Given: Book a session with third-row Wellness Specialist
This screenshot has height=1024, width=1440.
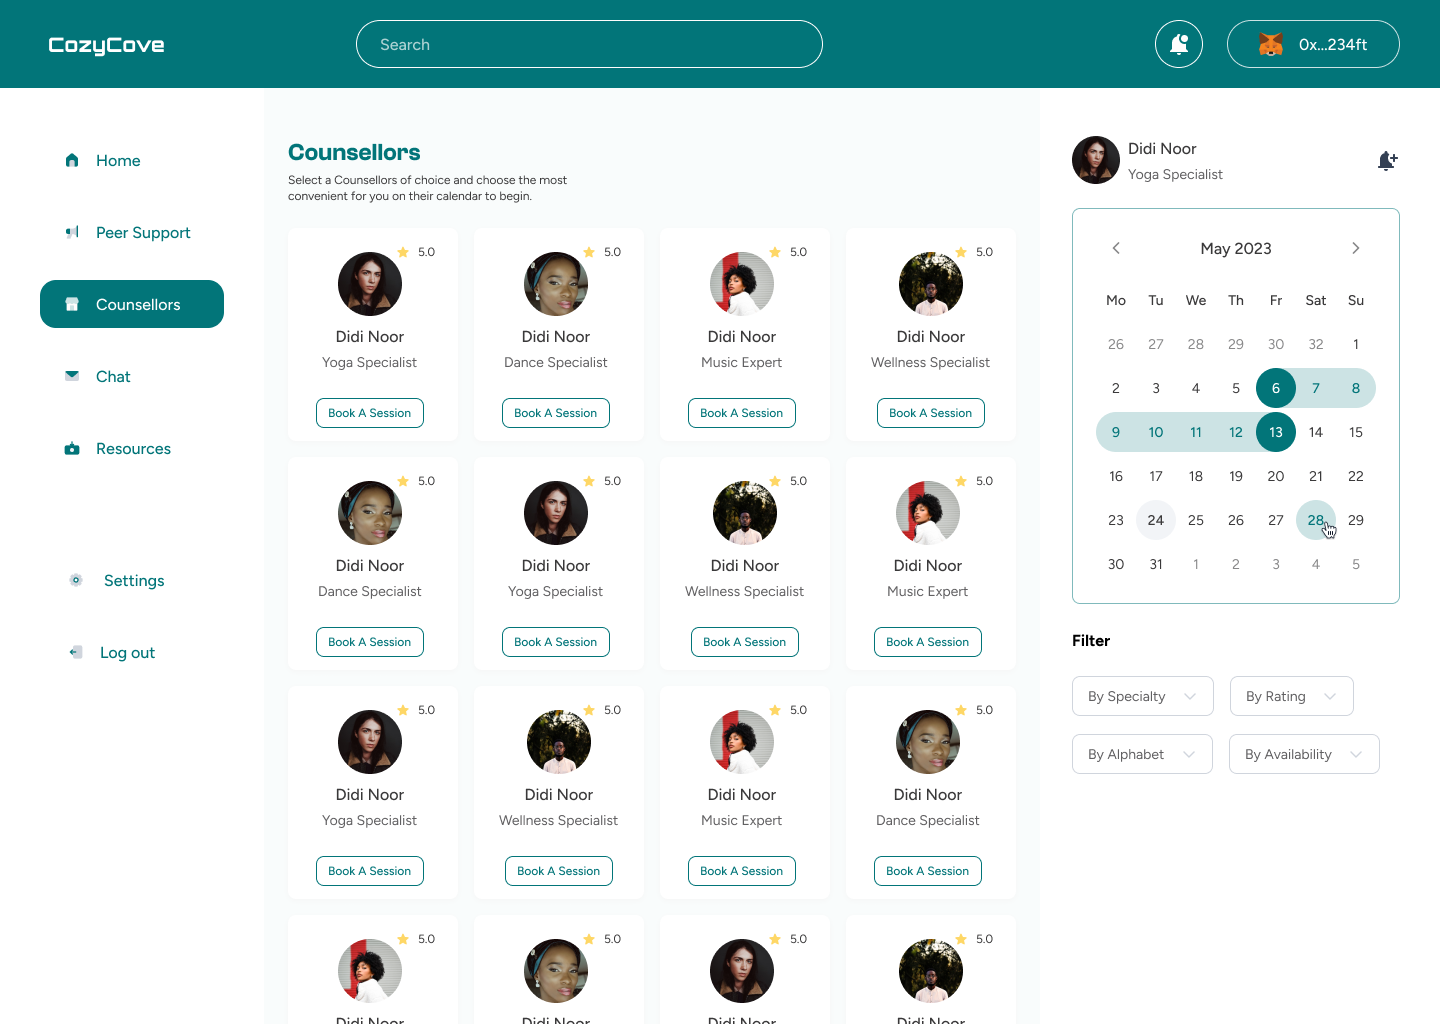Looking at the screenshot, I should [x=559, y=871].
